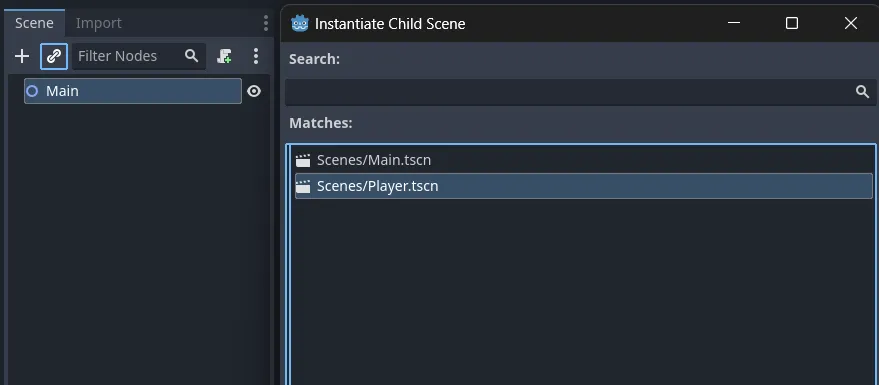The height and width of the screenshot is (385, 879).
Task: Open the dock panel kebab menu beside the Import tab
Action: coord(266,23)
